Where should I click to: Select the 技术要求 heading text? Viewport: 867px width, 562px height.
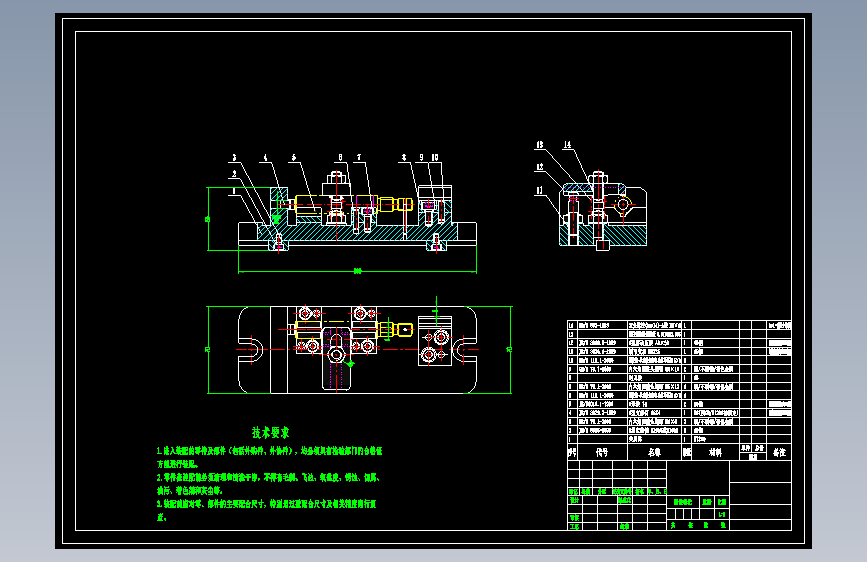pyautogui.click(x=270, y=433)
